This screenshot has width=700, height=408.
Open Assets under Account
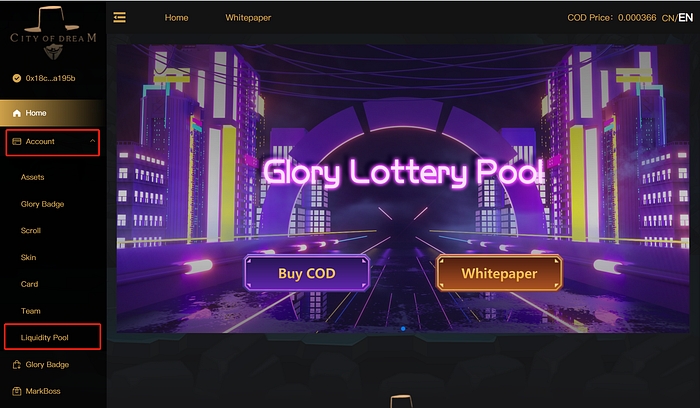pyautogui.click(x=33, y=177)
